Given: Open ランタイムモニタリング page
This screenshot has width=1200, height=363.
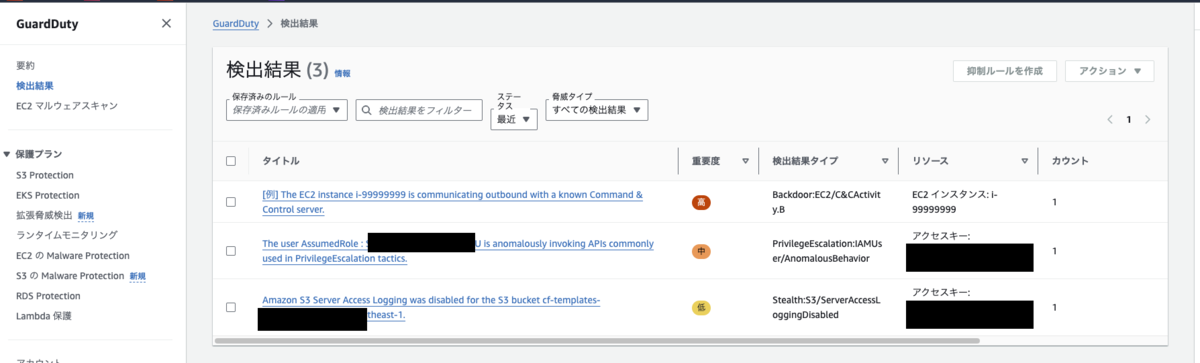Looking at the screenshot, I should pyautogui.click(x=66, y=235).
